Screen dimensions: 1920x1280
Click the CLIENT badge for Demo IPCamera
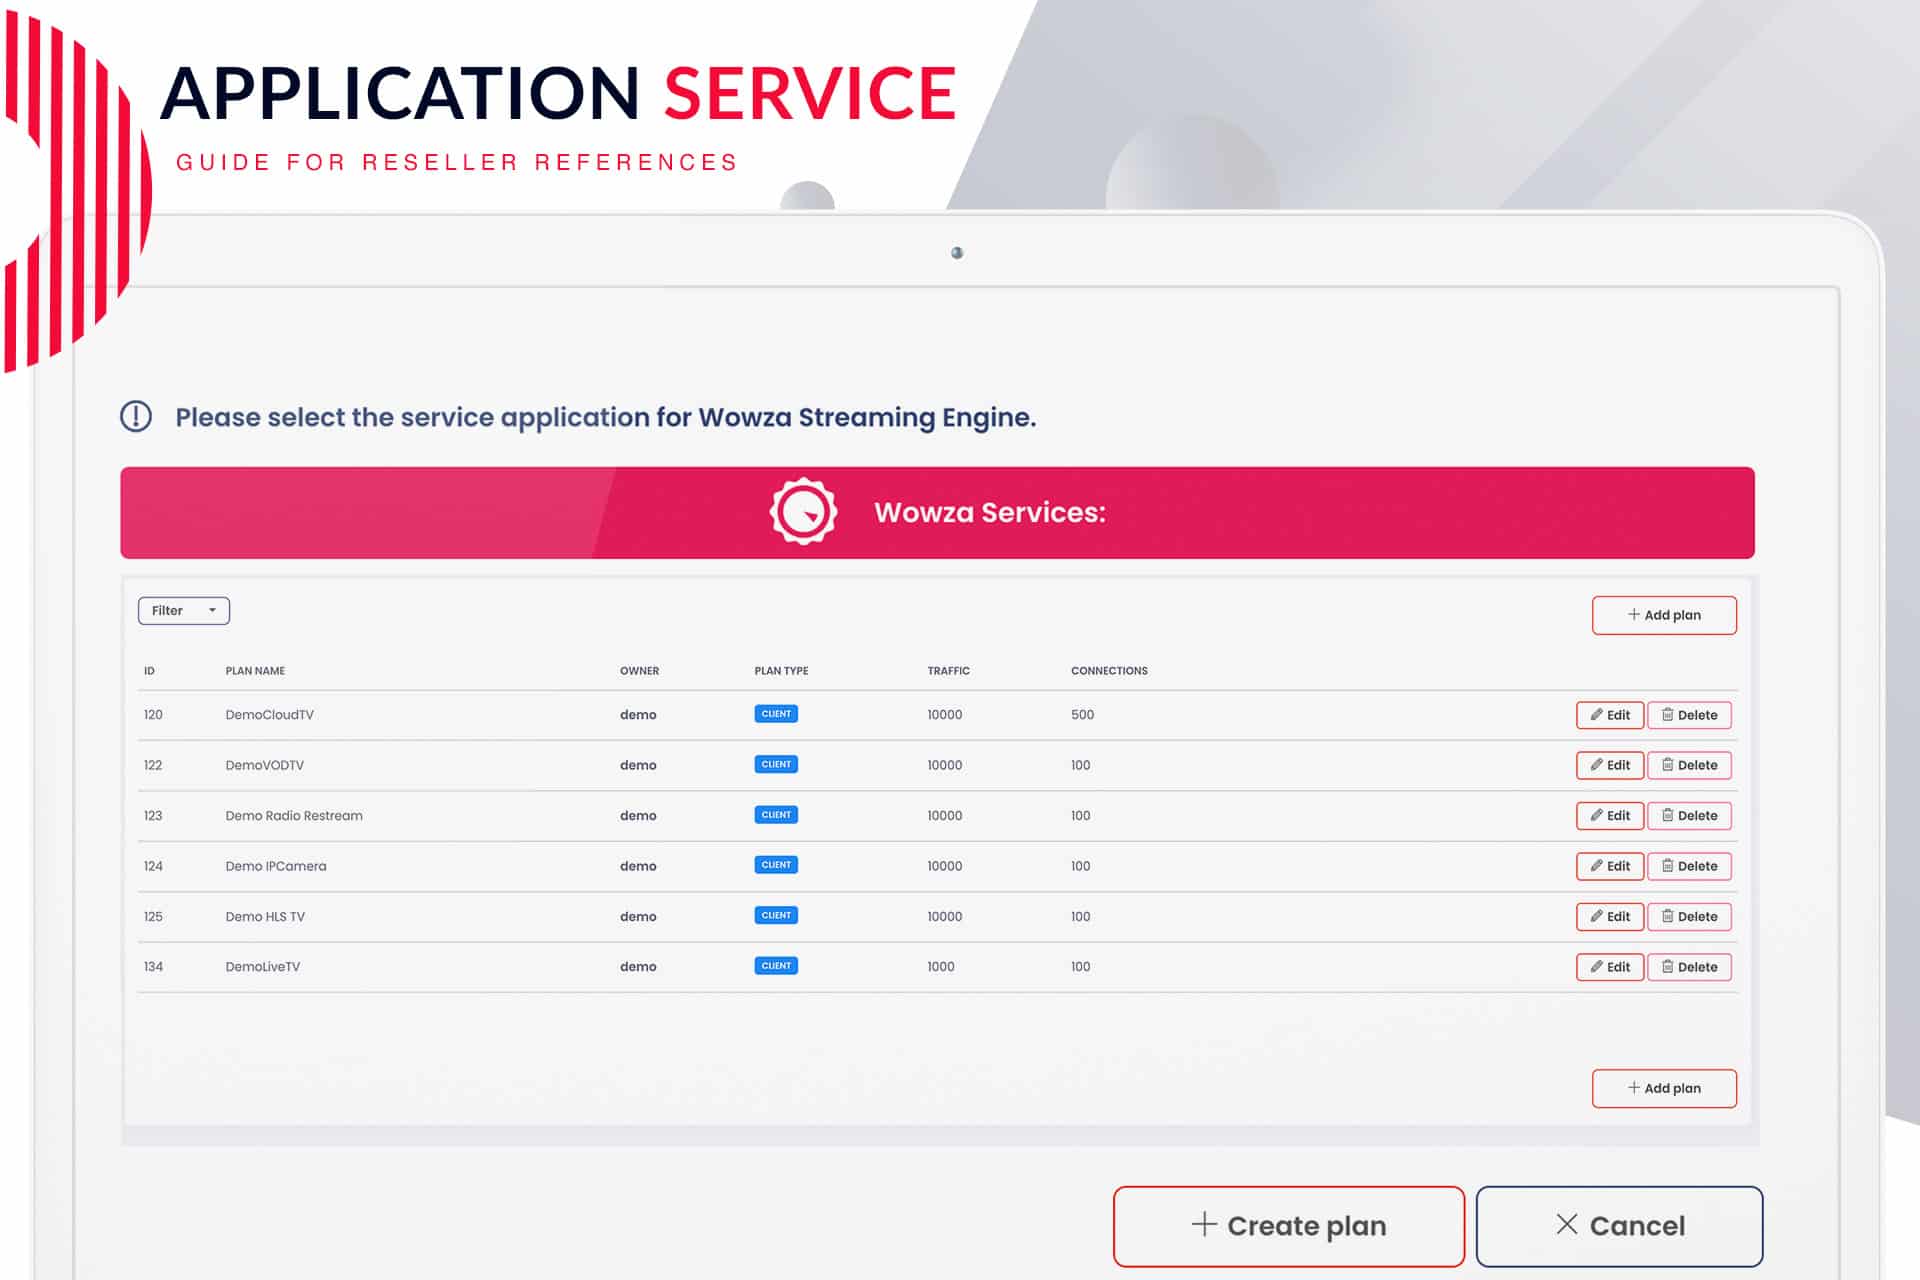[776, 865]
